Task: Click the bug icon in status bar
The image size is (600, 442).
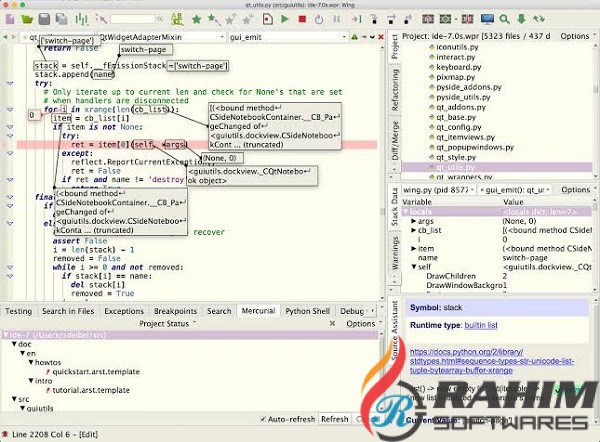Action: point(5,434)
